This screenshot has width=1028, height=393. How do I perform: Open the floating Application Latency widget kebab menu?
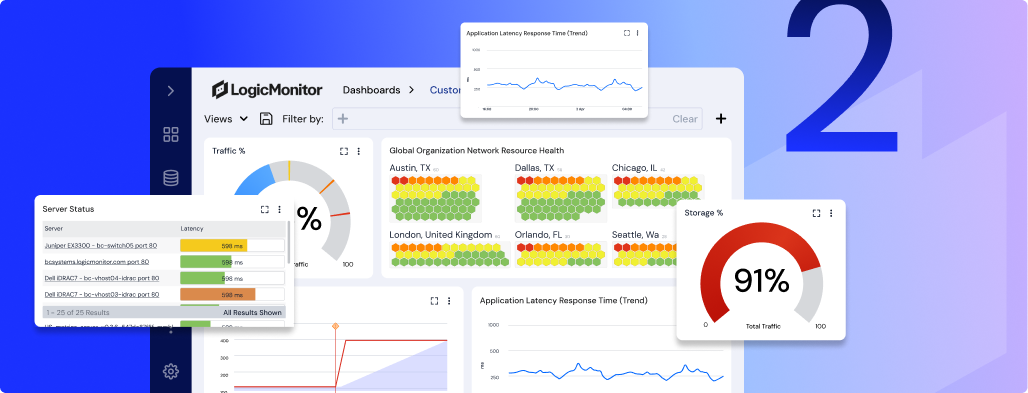tap(638, 33)
